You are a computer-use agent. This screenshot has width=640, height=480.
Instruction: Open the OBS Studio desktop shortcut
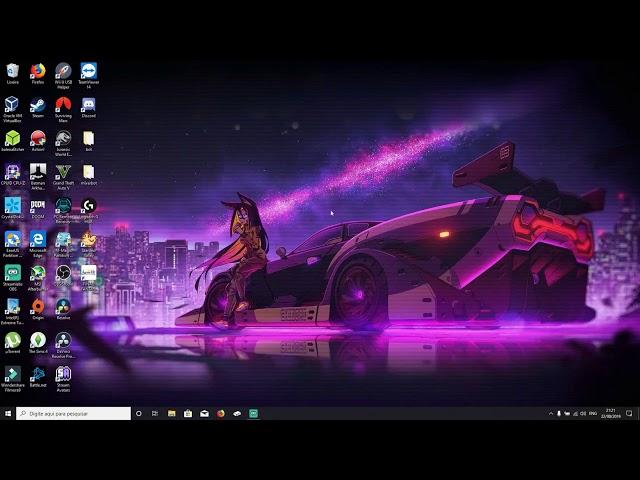[63, 276]
